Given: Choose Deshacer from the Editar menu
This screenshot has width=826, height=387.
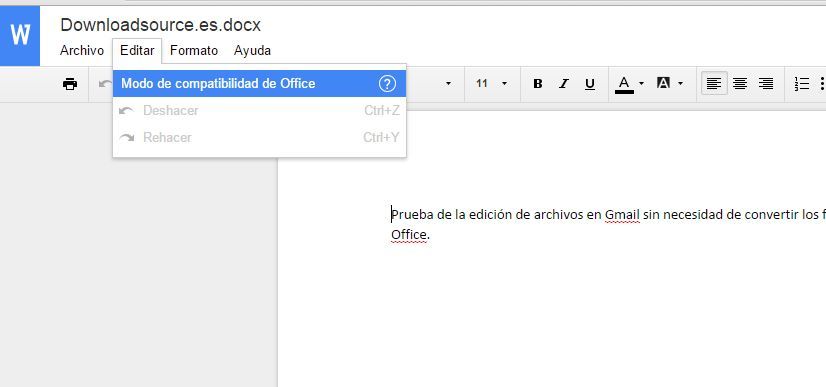Looking at the screenshot, I should (x=259, y=111).
